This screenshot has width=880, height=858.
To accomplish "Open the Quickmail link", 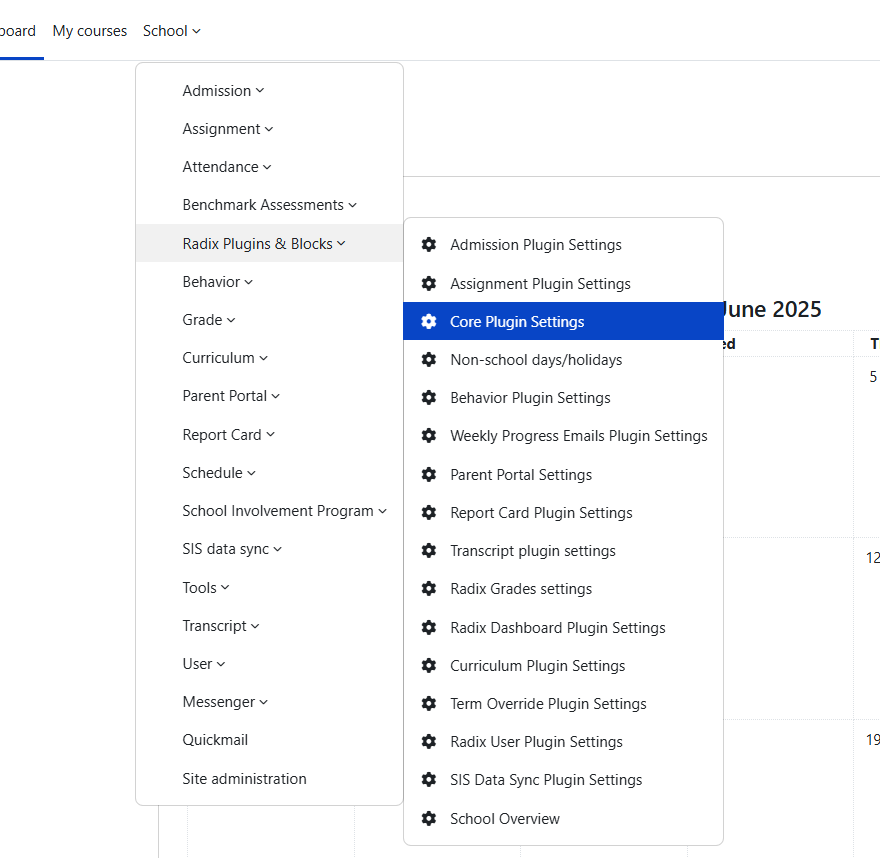I will tap(215, 740).
